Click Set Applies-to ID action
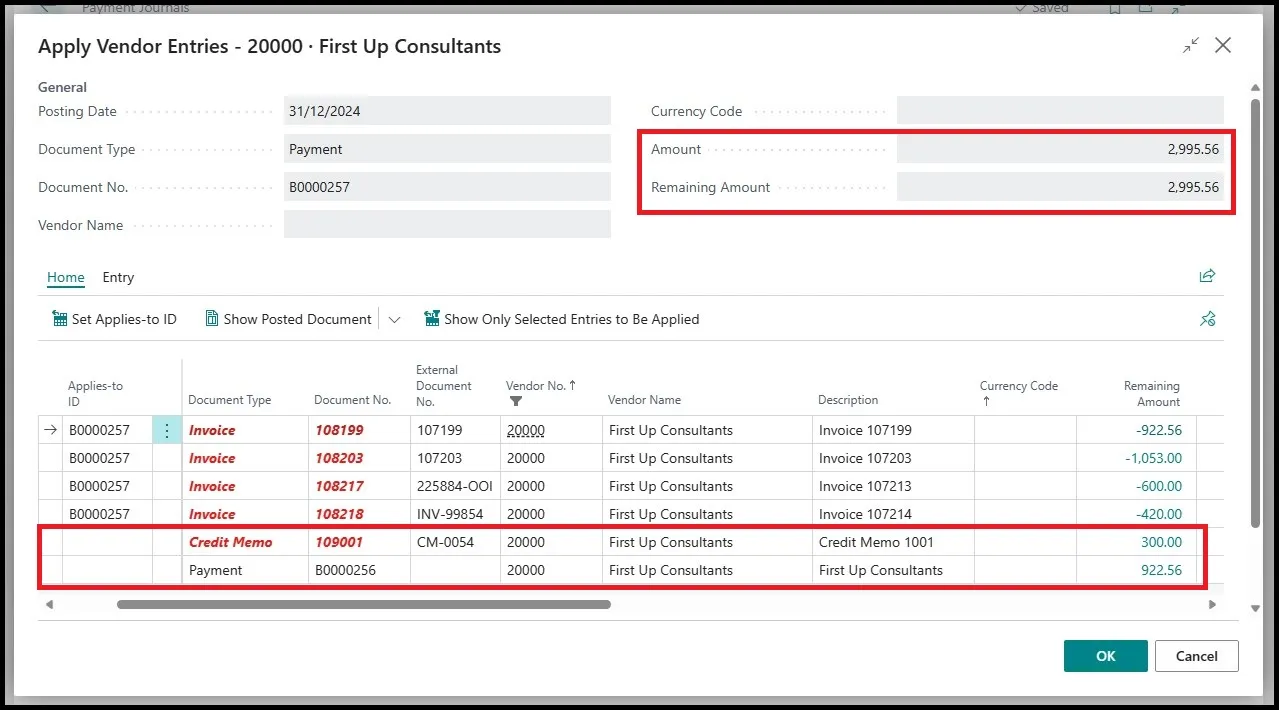Viewport: 1279px width, 710px height. coord(114,319)
